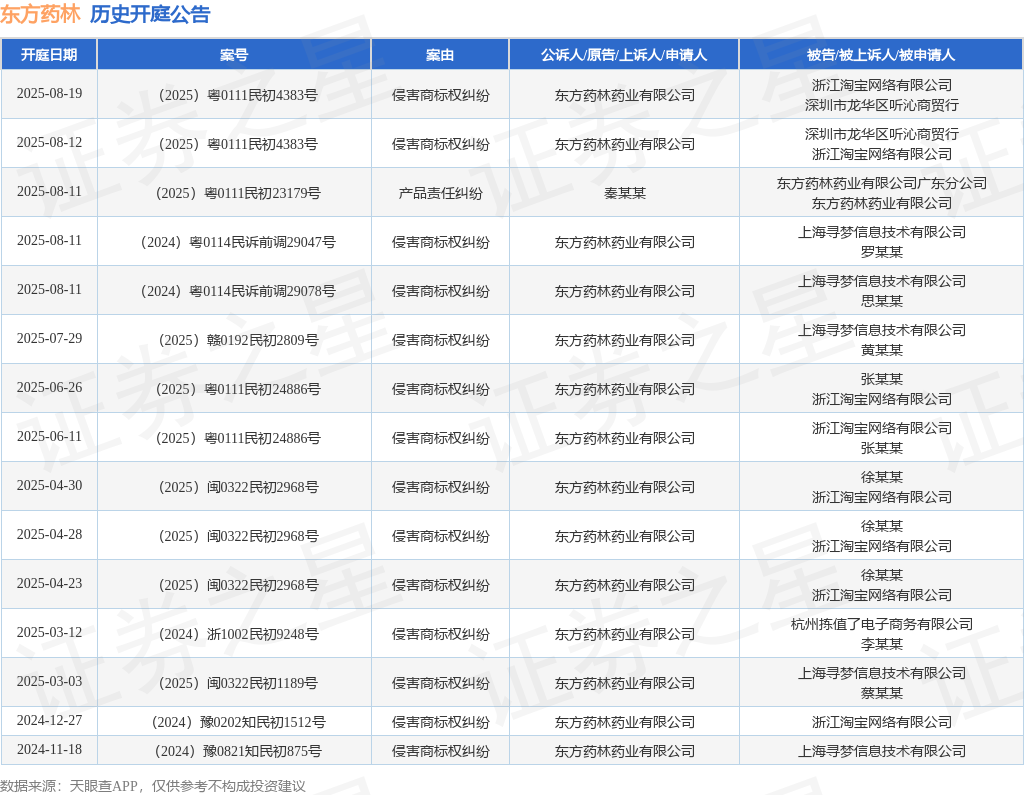1024x795 pixels.
Task: Click the date 2025-04-23
Action: click(x=50, y=583)
